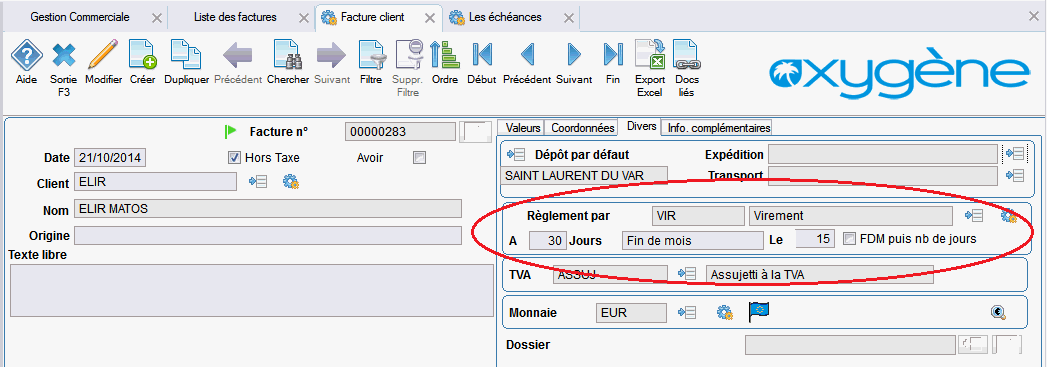Click the European flag icon by Monnaie
The height and width of the screenshot is (367, 1047).
(759, 312)
